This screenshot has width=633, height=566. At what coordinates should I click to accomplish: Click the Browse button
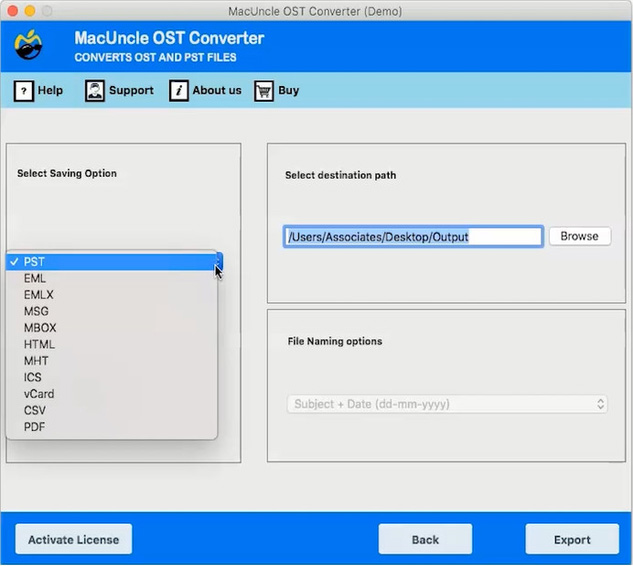[x=580, y=236]
